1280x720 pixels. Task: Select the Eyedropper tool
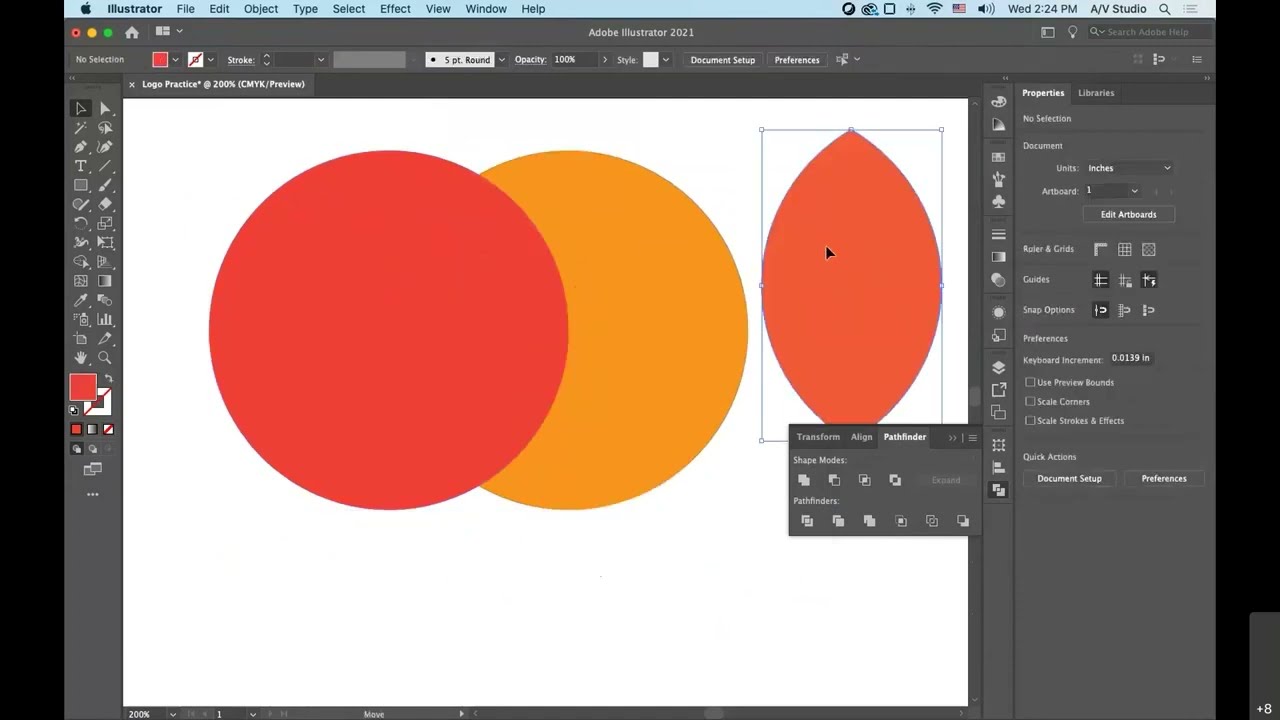coord(81,298)
